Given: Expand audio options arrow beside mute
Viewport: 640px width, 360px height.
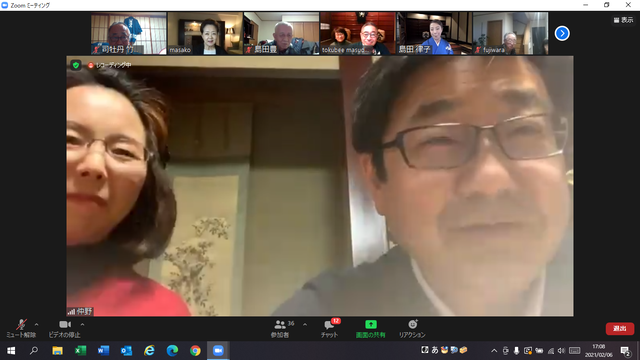Looking at the screenshot, I should coord(37,324).
